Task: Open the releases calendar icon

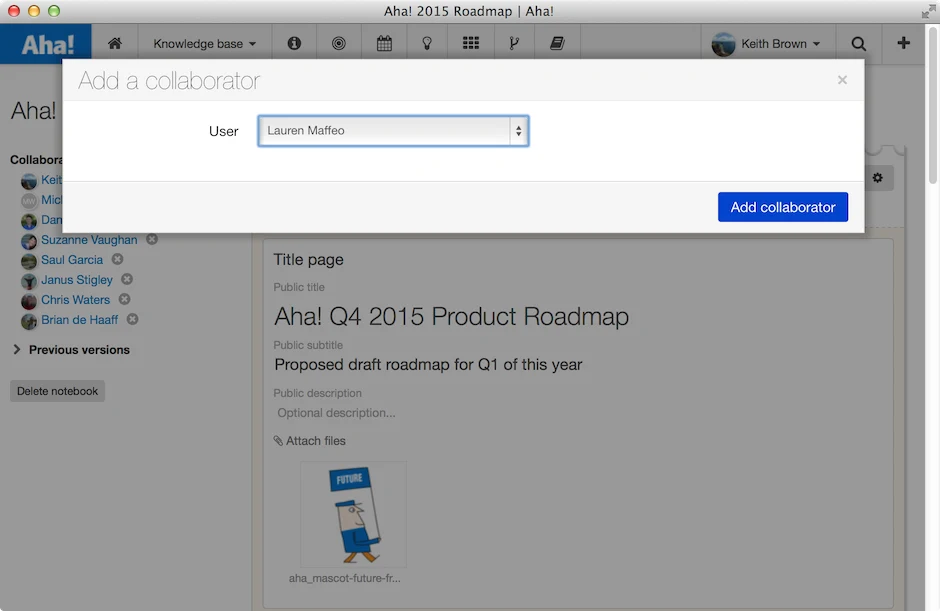Action: point(384,43)
